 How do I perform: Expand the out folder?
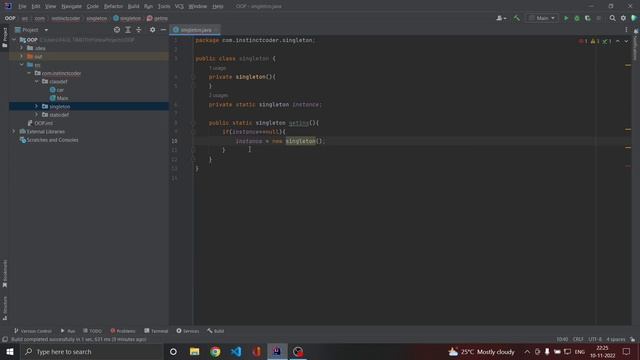click(x=22, y=56)
